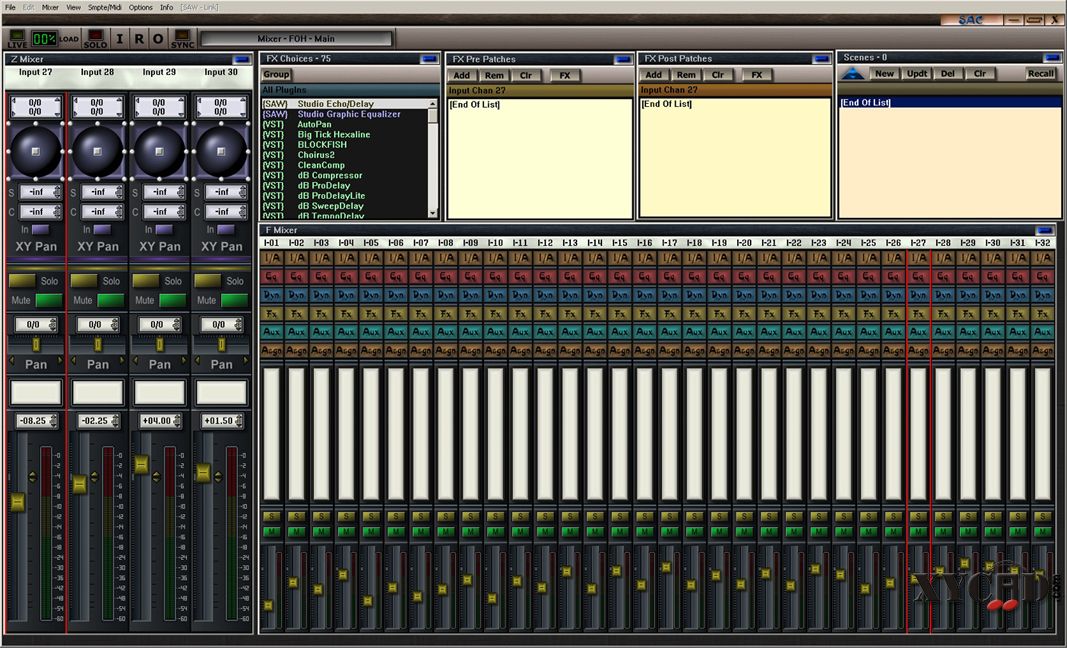1067x648 pixels.
Task: Click the Pan left arrow on Input 29
Action: (135, 360)
